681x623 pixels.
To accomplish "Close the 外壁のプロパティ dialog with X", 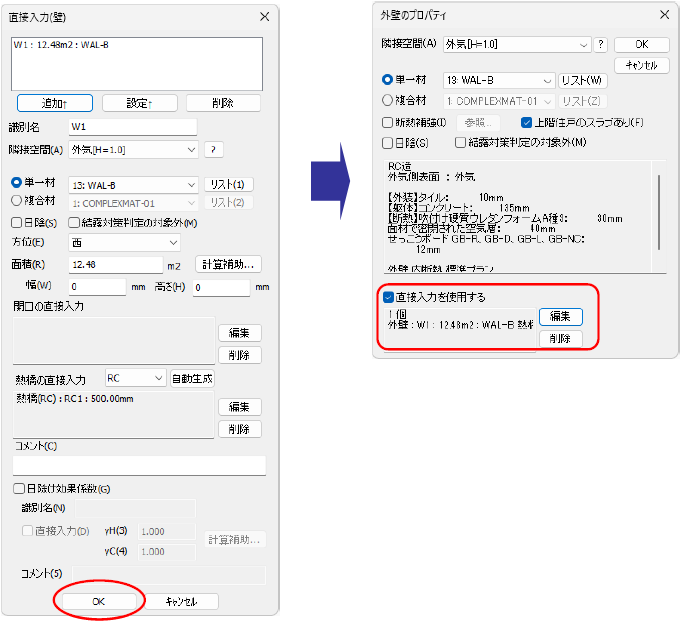I will click(664, 14).
